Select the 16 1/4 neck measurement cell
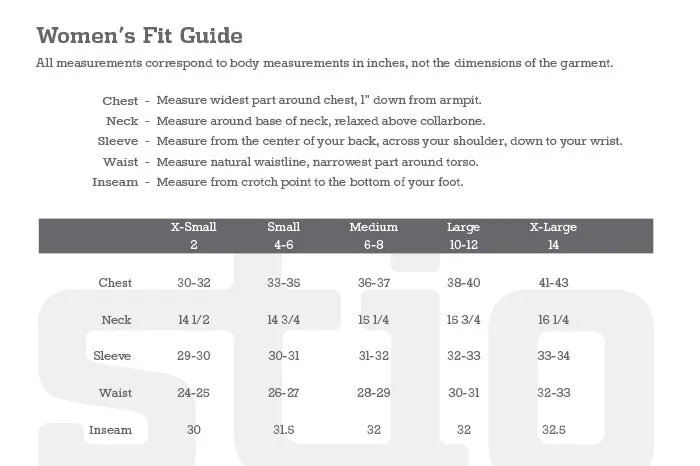 [x=553, y=320]
